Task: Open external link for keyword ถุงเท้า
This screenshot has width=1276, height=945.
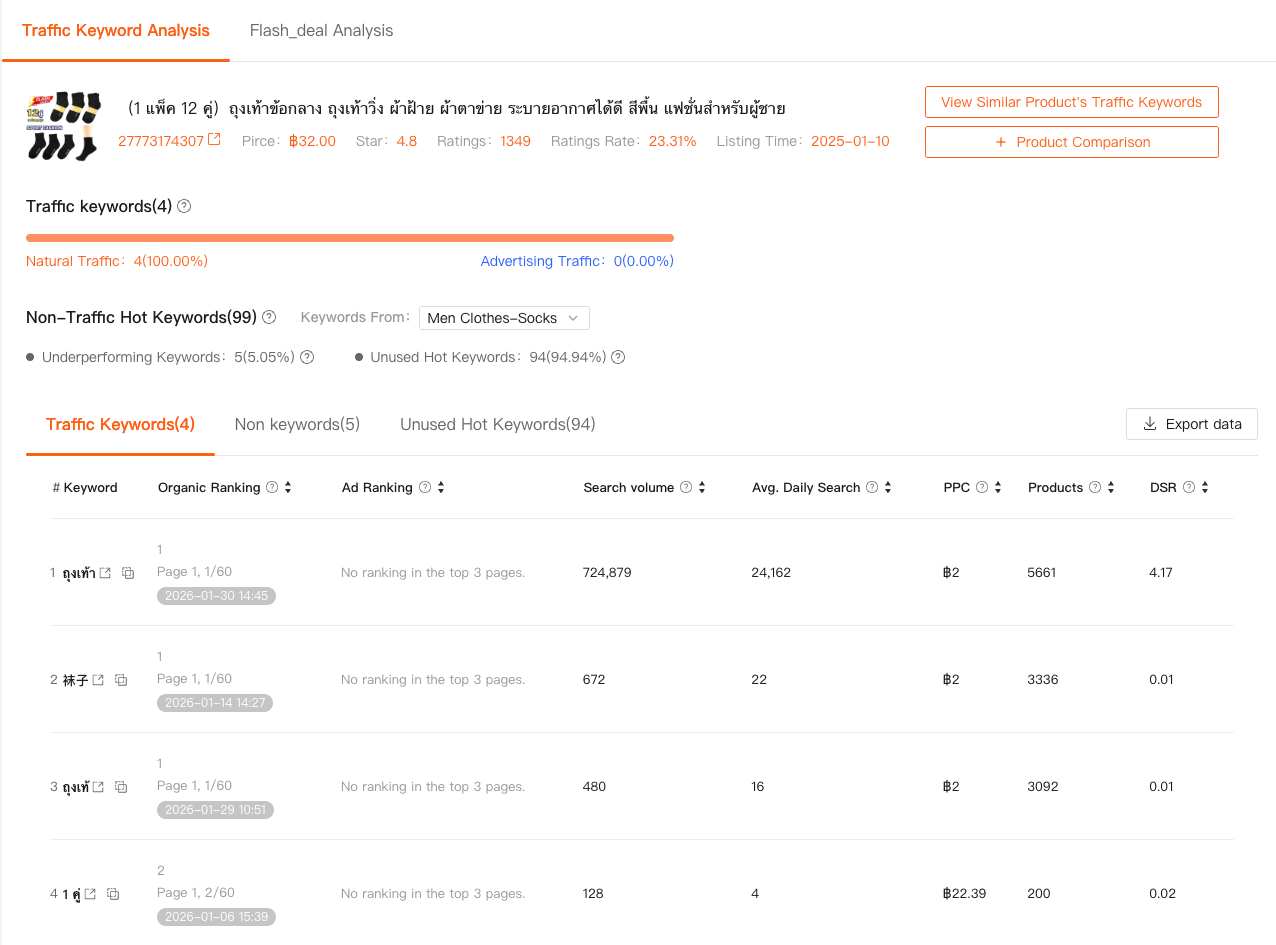Action: [105, 573]
